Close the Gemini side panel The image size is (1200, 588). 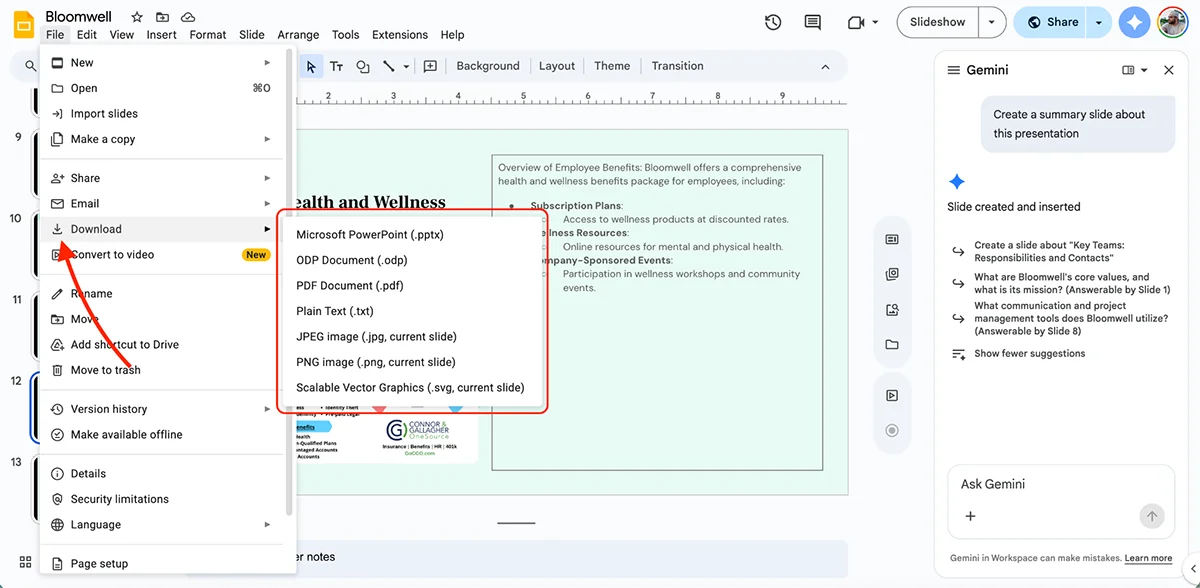1169,70
